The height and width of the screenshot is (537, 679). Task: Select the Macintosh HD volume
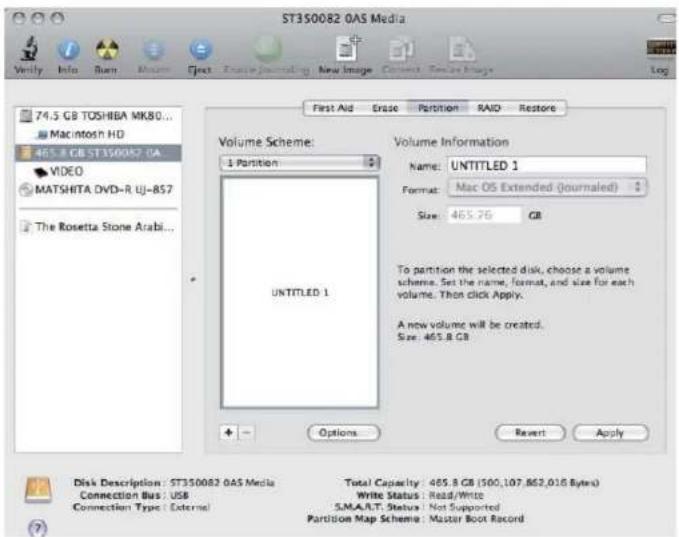pos(98,134)
